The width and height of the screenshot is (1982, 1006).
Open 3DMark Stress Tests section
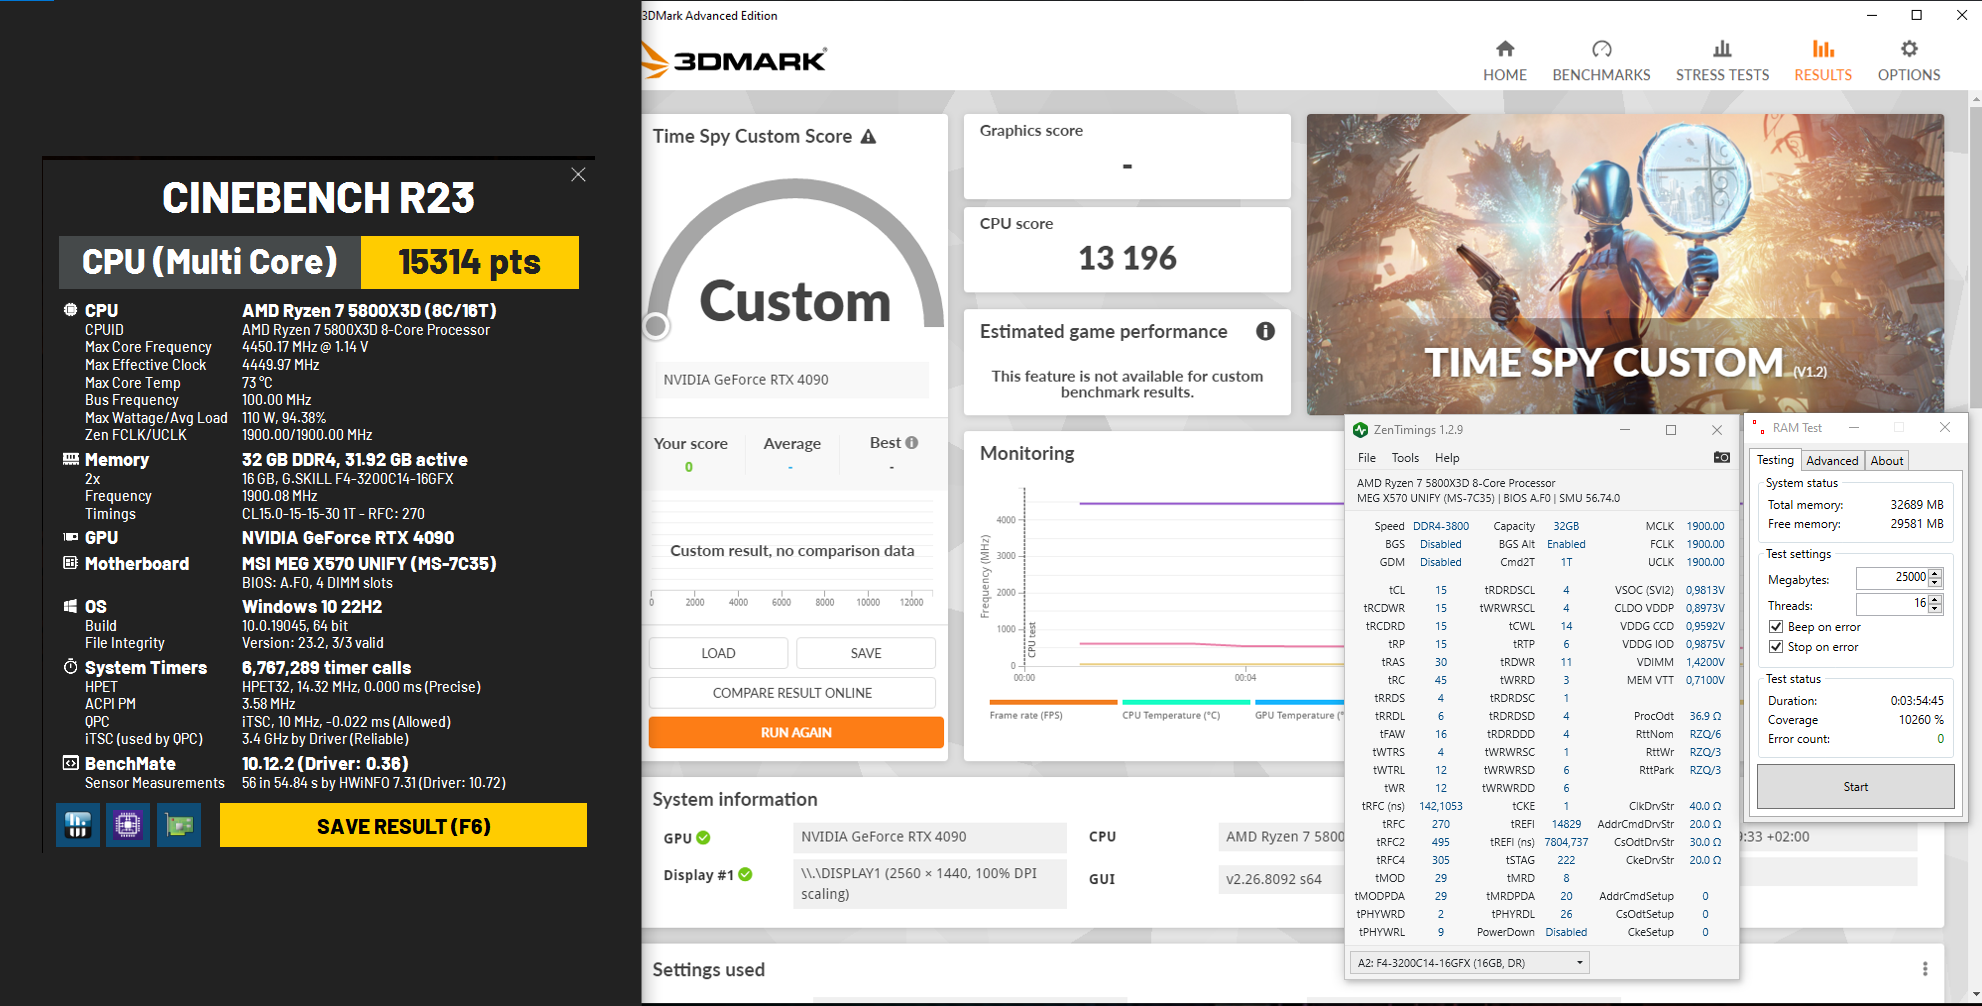(1722, 61)
